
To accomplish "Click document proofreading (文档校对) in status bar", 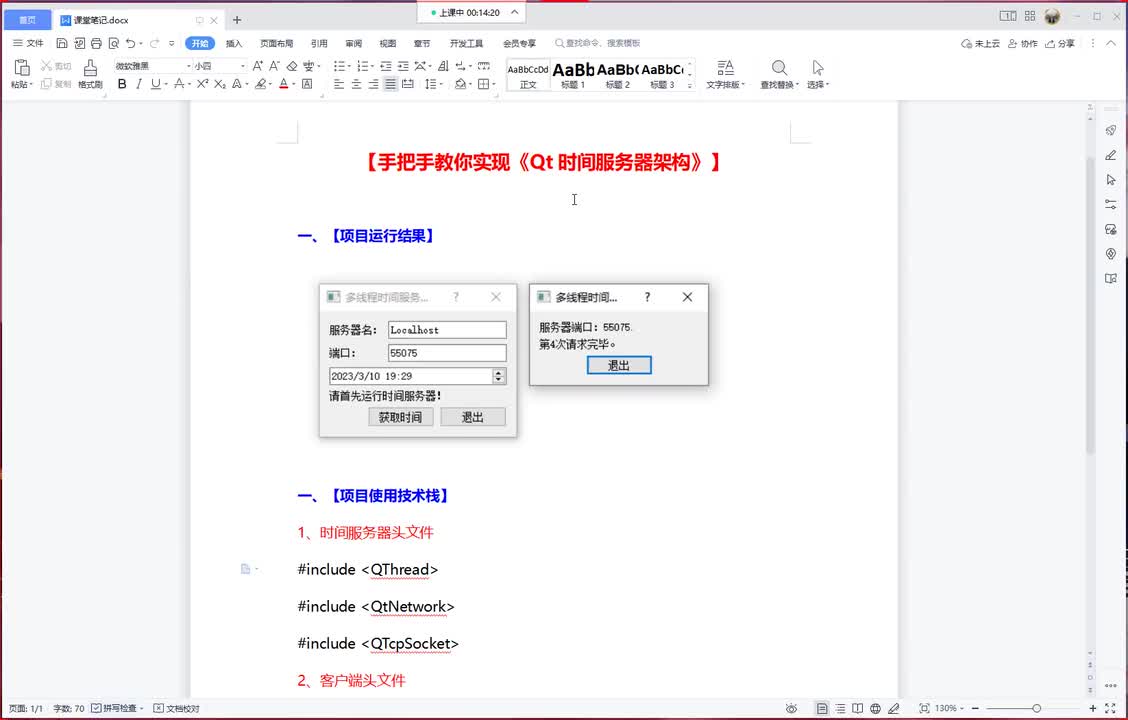I will point(176,708).
